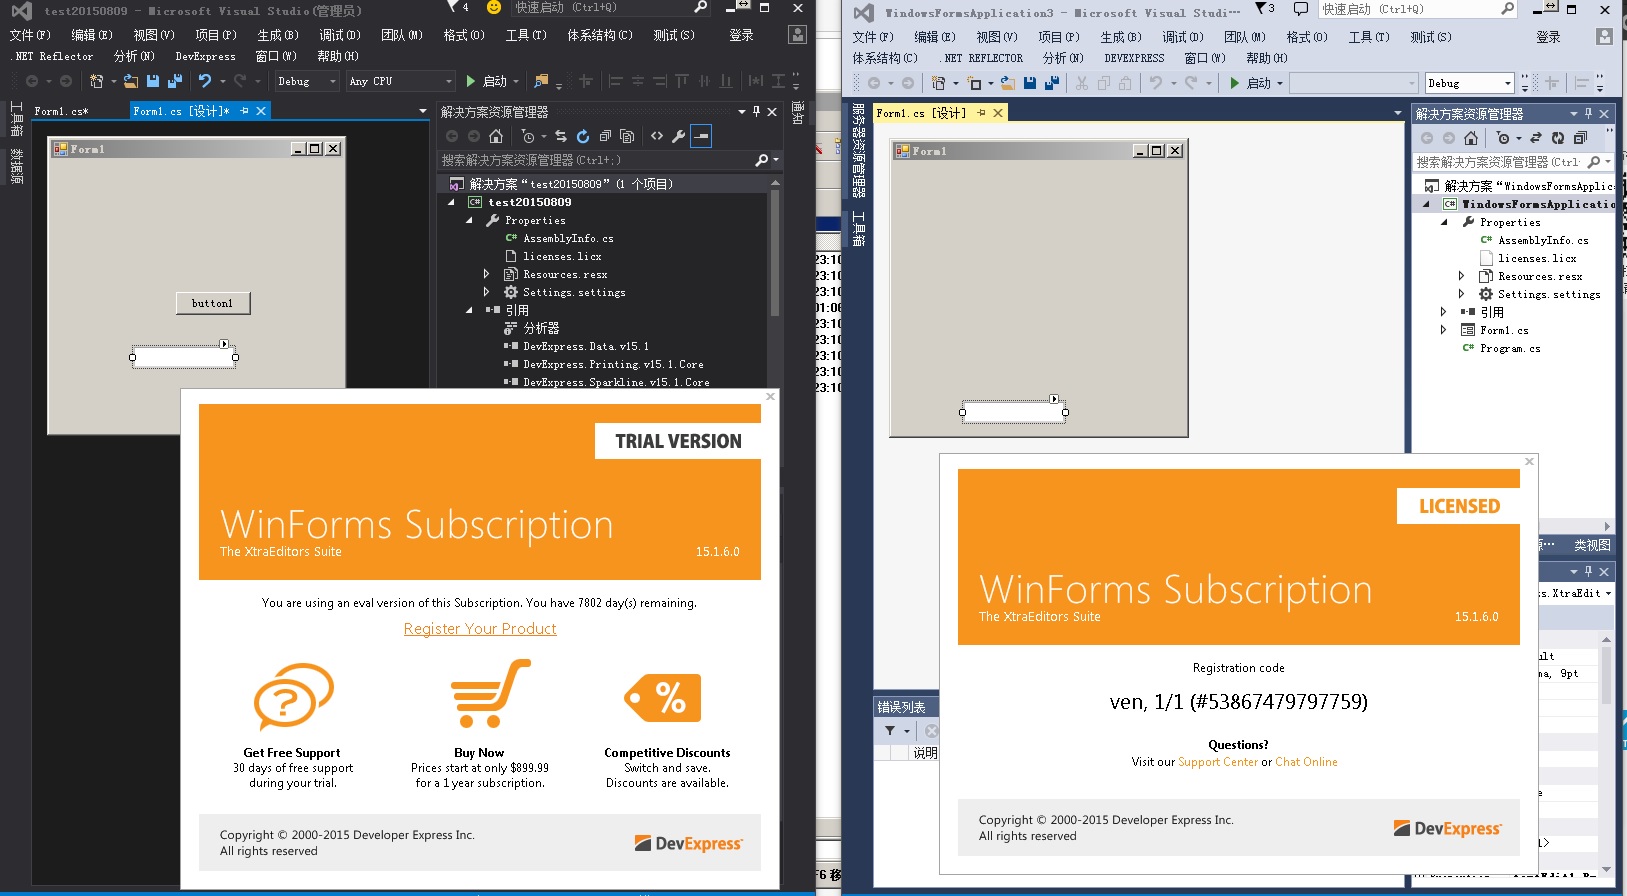The height and width of the screenshot is (896, 1627).
Task: Refresh the left Solution Explorer
Action: point(583,136)
